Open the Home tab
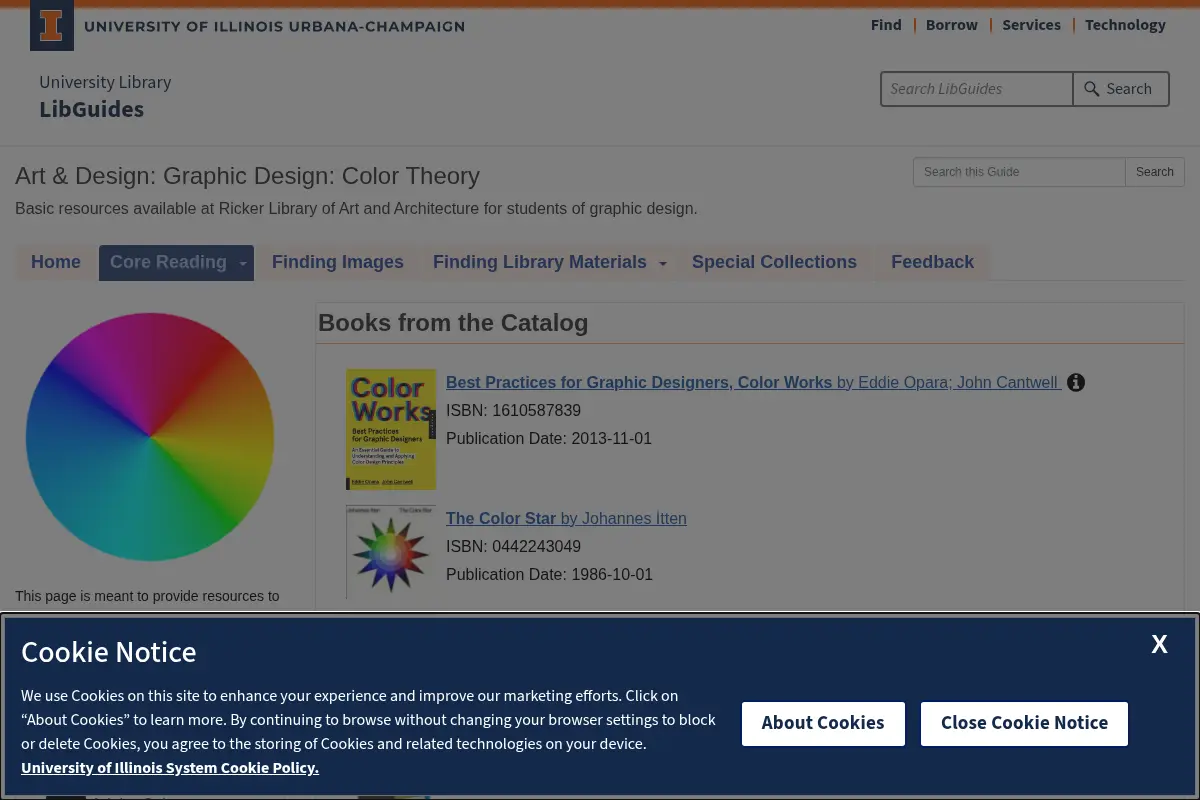 (x=56, y=262)
